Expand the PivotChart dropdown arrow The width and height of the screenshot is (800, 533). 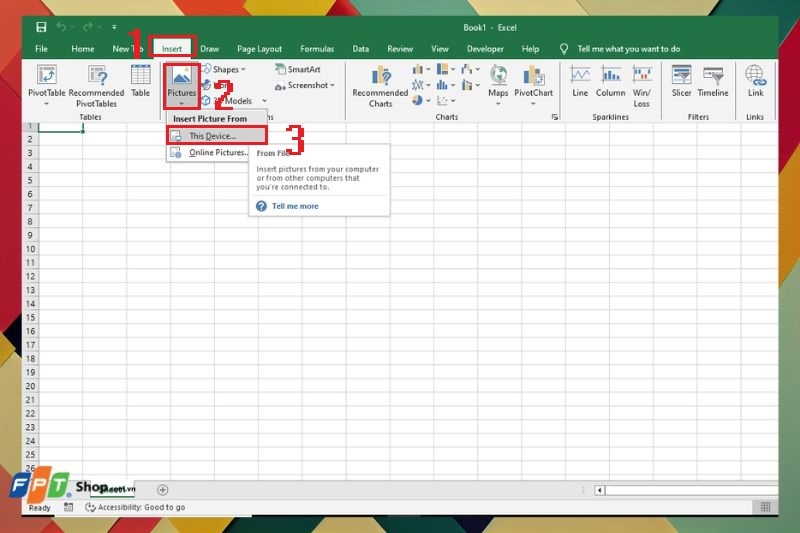click(533, 104)
